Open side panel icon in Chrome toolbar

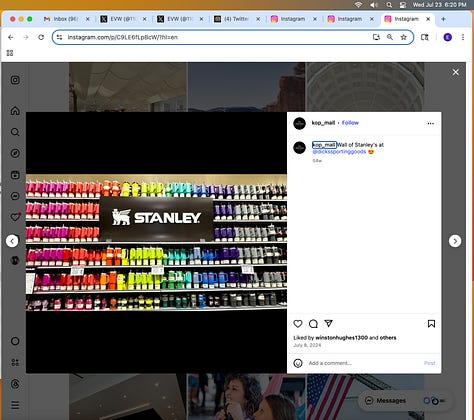[425, 37]
